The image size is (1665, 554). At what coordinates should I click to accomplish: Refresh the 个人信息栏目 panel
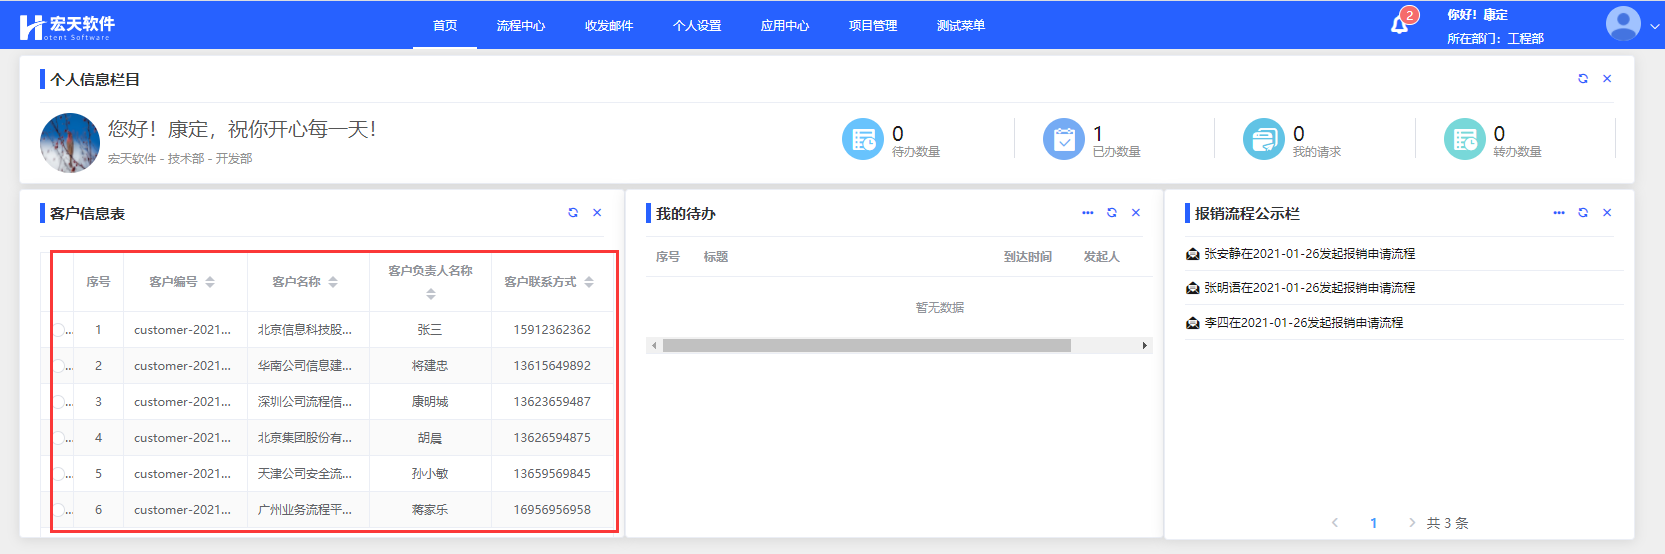click(1583, 79)
